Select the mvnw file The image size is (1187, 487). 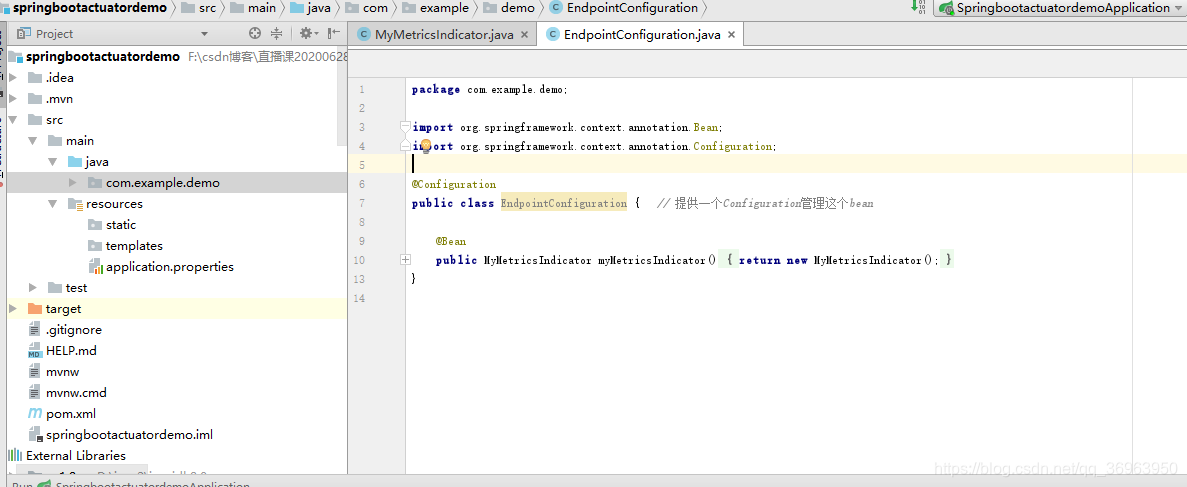pos(62,372)
